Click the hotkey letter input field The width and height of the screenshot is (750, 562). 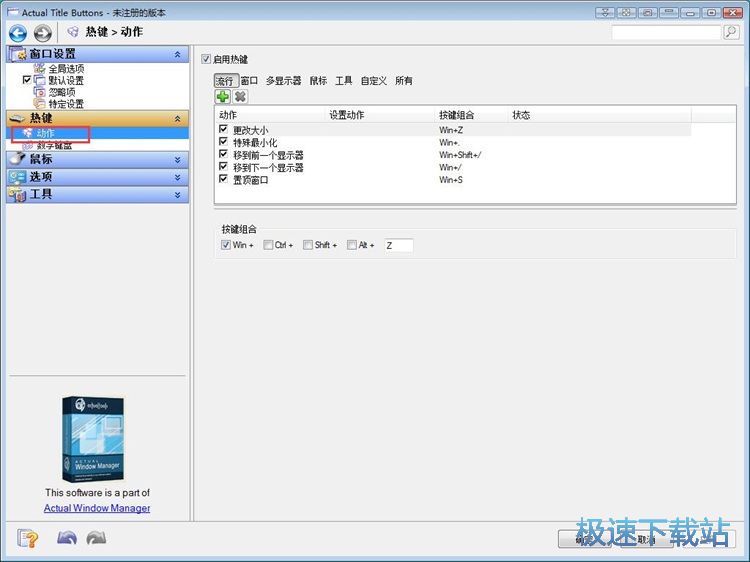[x=398, y=245]
